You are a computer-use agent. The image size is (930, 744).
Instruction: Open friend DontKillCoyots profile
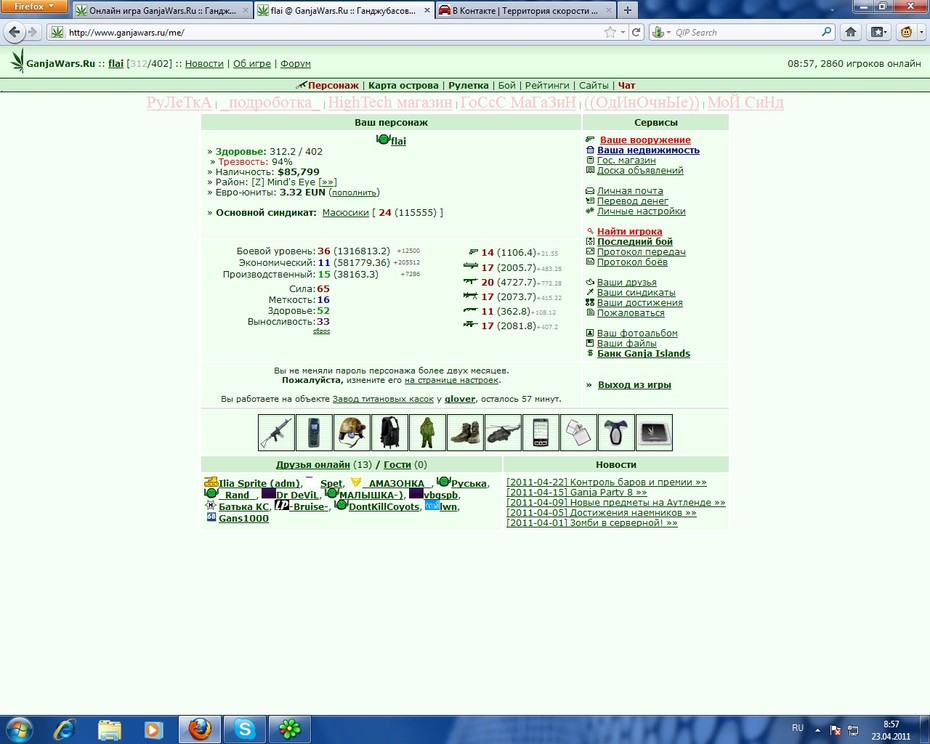click(384, 507)
